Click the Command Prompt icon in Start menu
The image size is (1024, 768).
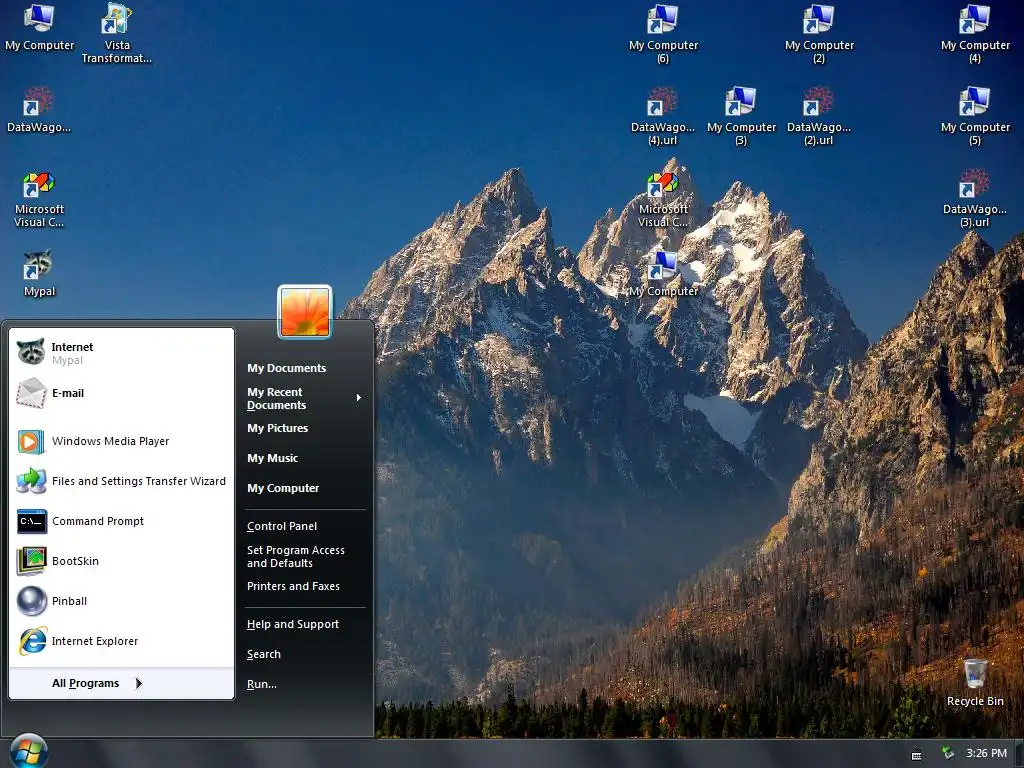point(31,521)
